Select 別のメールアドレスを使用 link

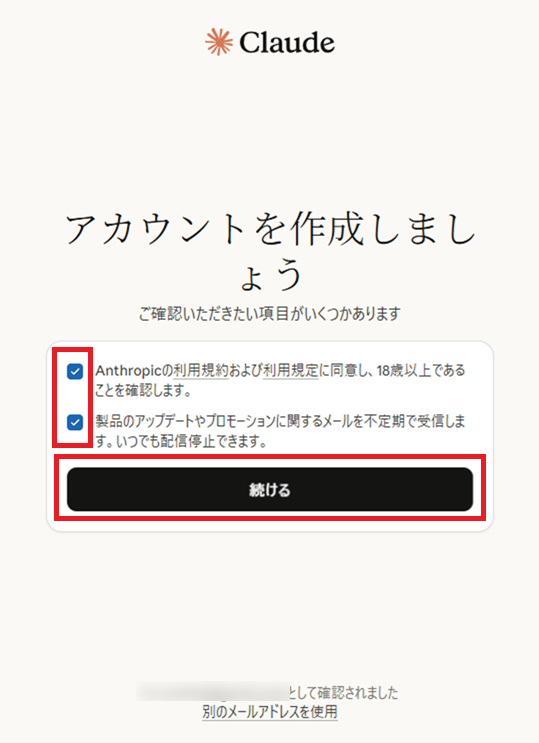click(270, 712)
